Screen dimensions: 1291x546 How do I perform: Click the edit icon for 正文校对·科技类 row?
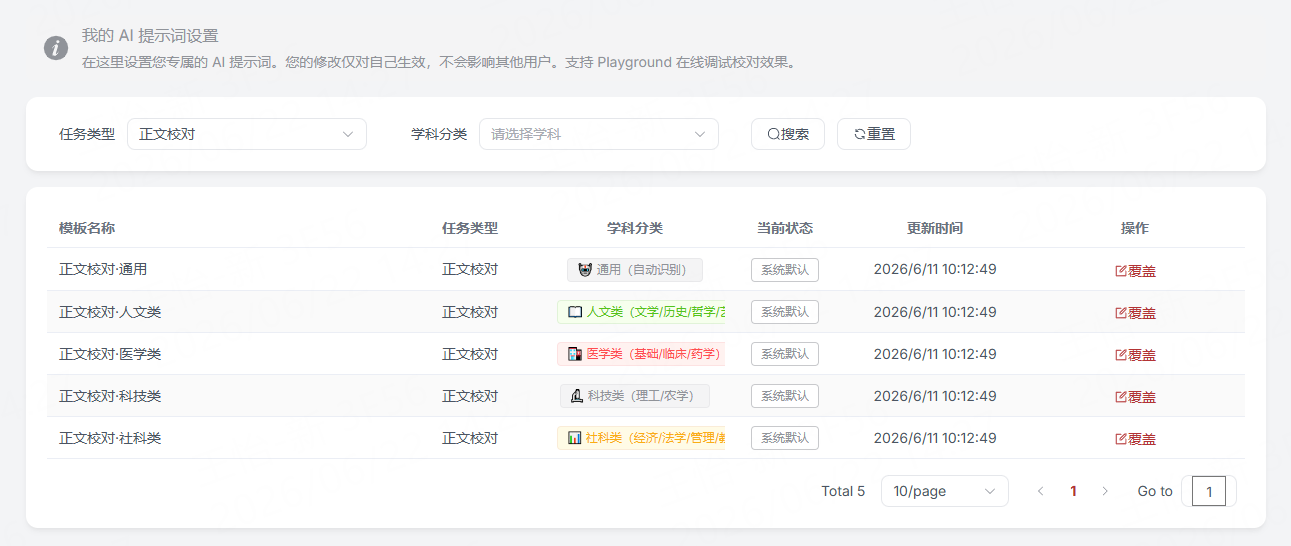pyautogui.click(x=1121, y=397)
